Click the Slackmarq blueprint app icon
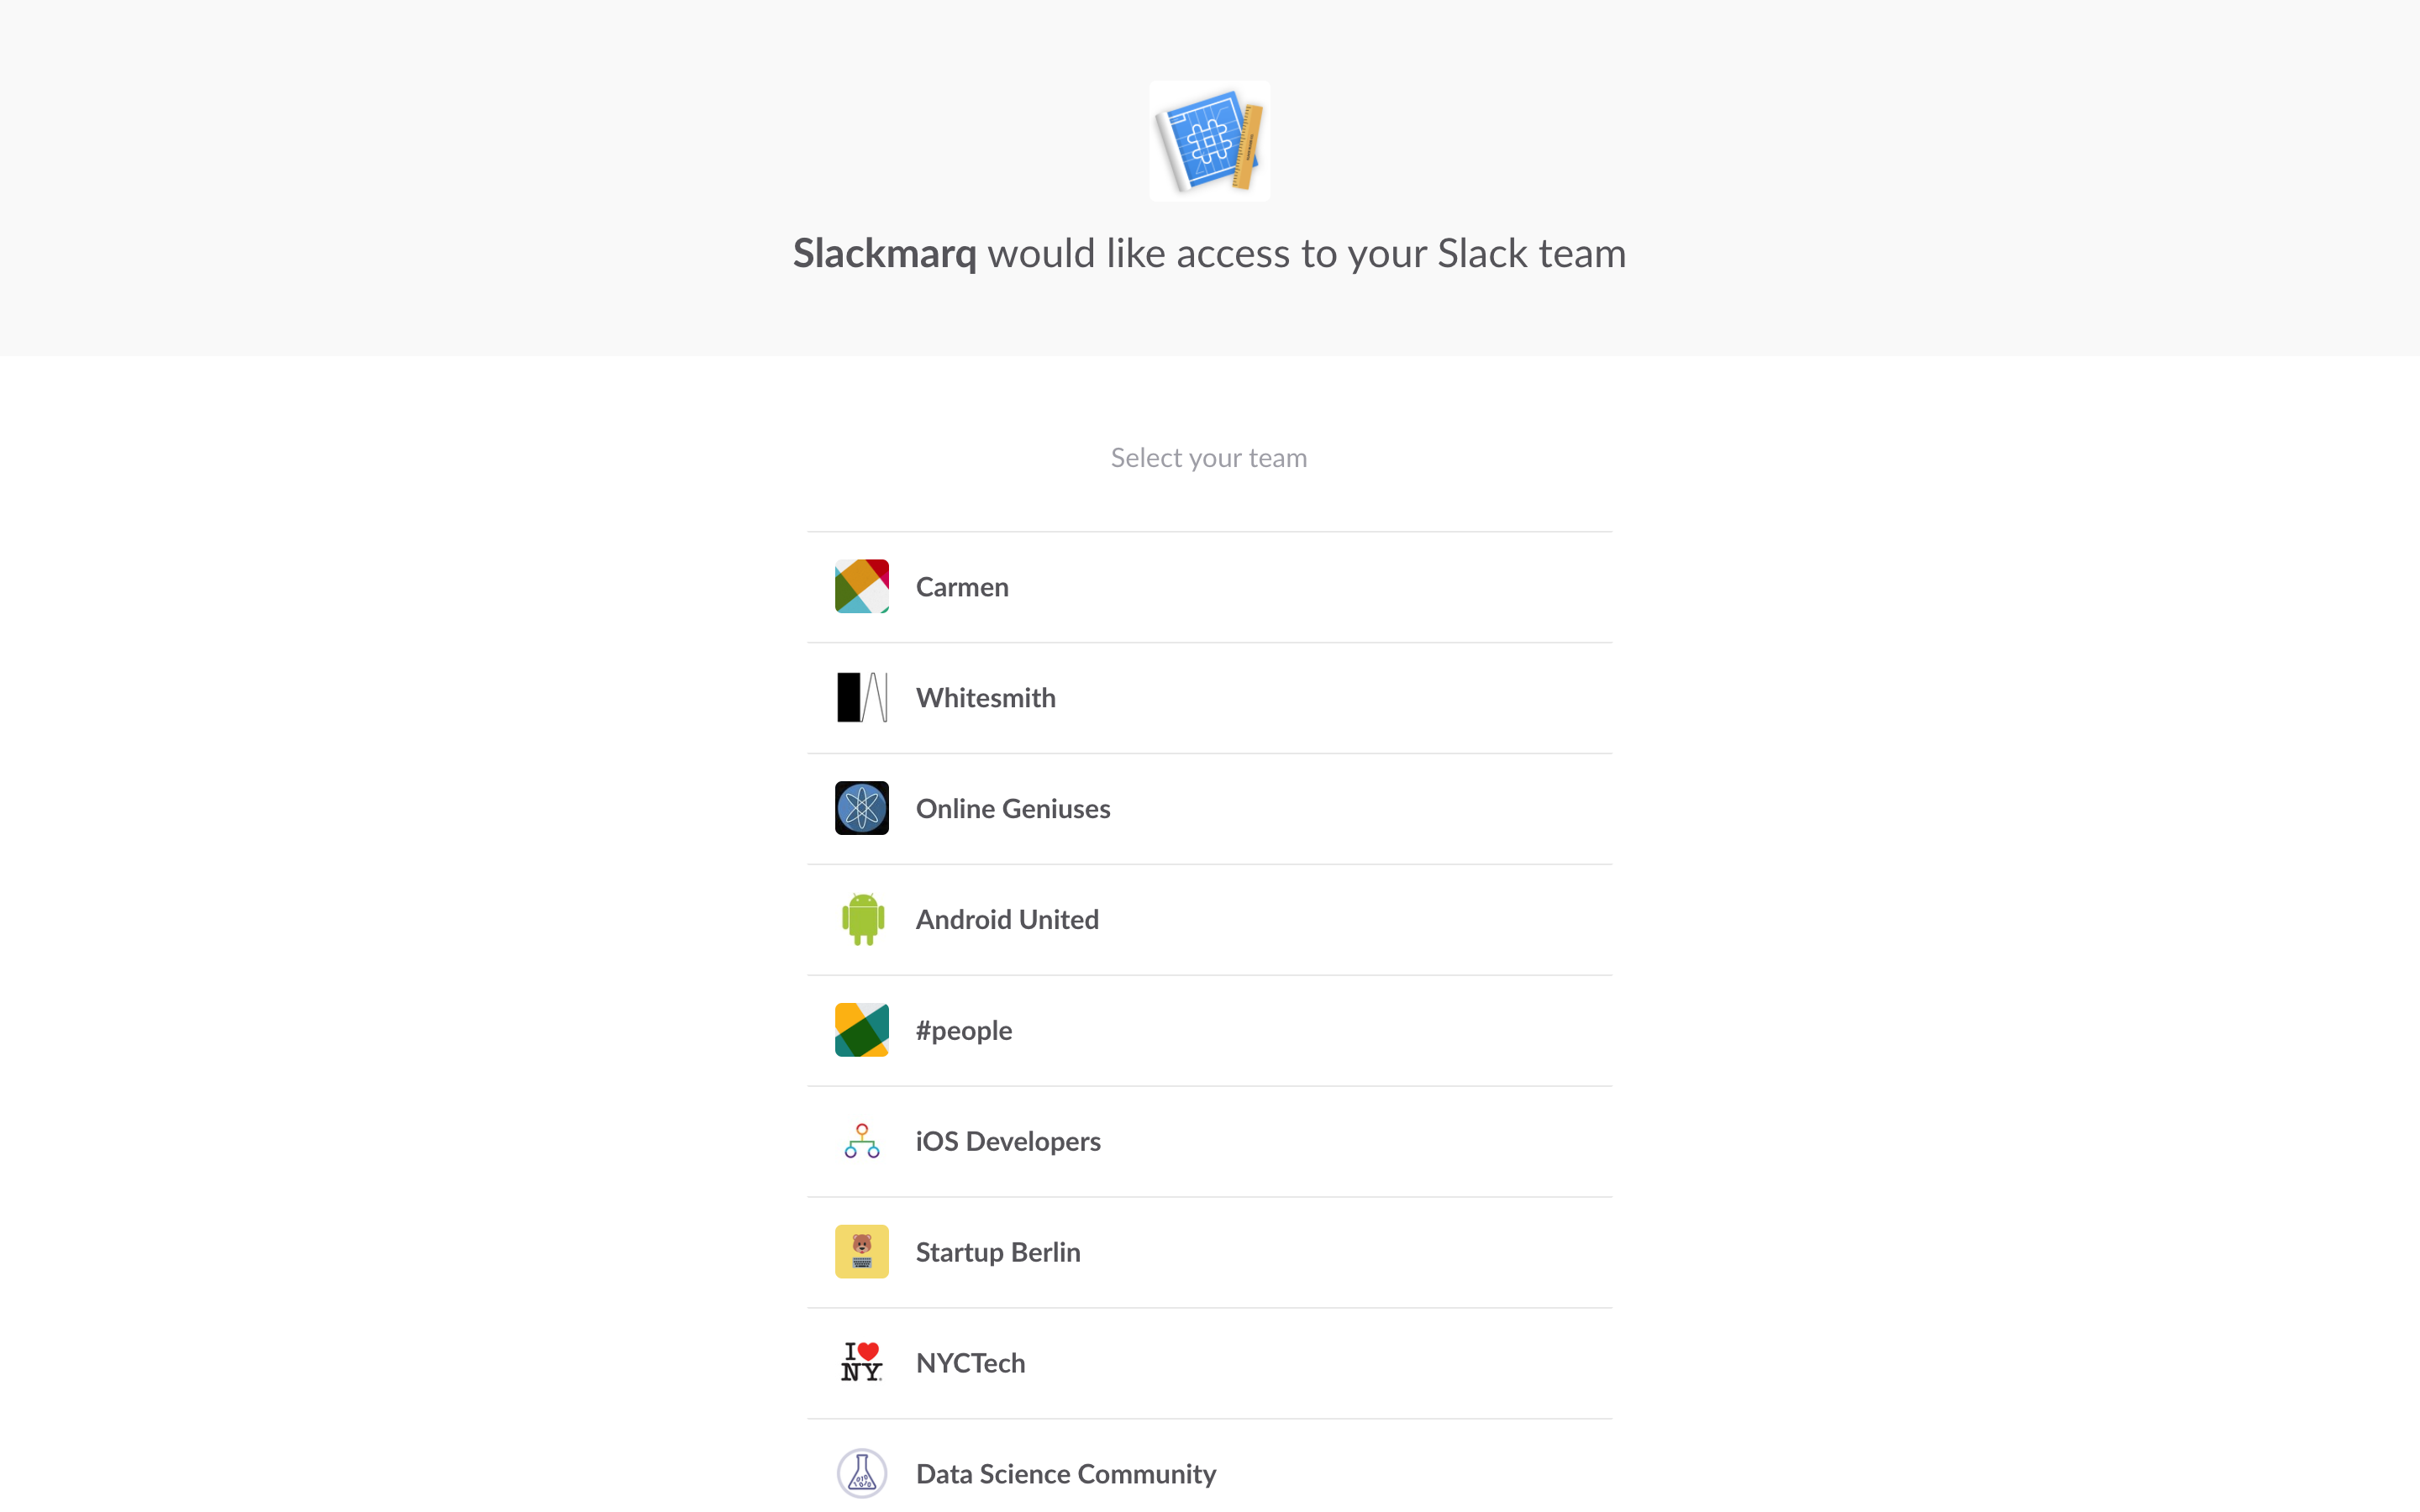Image resolution: width=2420 pixels, height=1512 pixels. pos(1209,141)
